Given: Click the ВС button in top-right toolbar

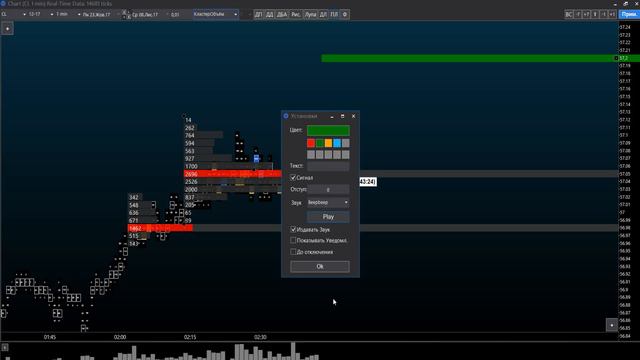Looking at the screenshot, I should tap(569, 14).
